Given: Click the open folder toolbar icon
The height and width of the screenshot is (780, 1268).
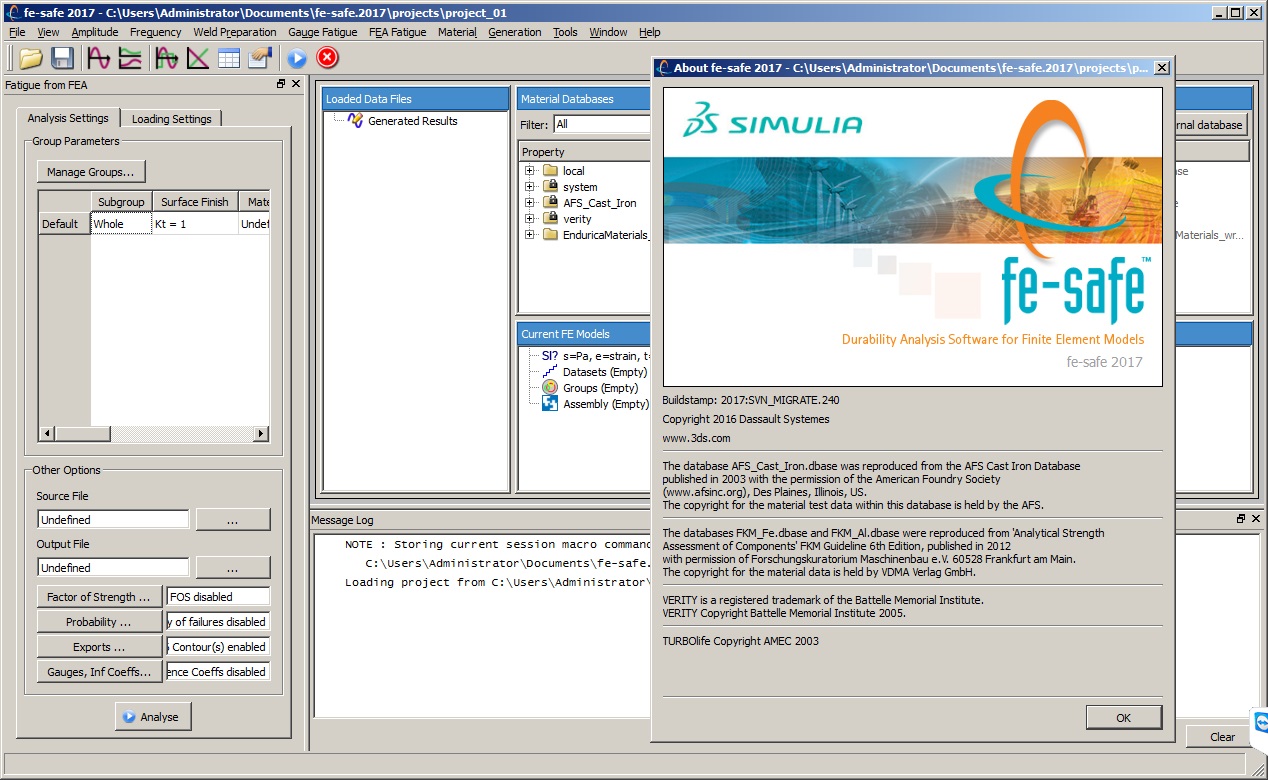Looking at the screenshot, I should point(31,58).
